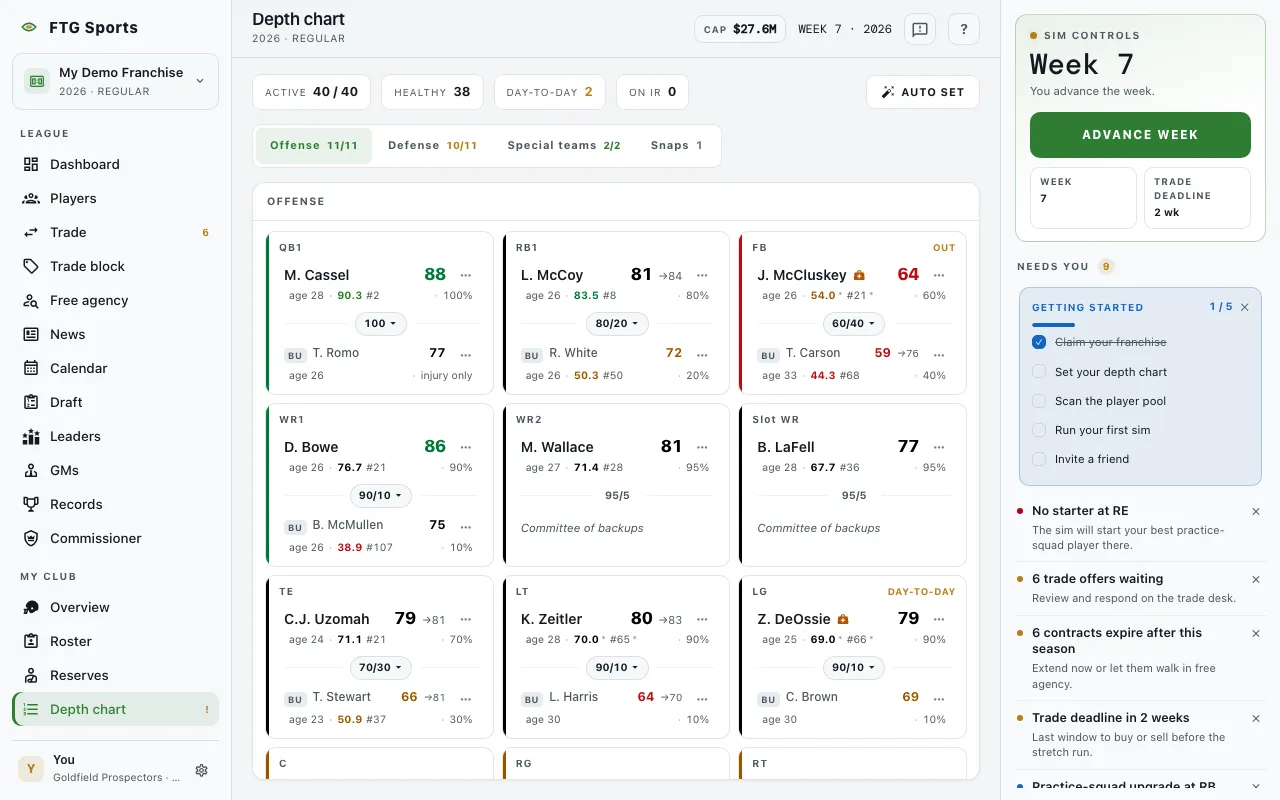The height and width of the screenshot is (800, 1280).
Task: Open options menu for M. Cassel
Action: click(466, 275)
